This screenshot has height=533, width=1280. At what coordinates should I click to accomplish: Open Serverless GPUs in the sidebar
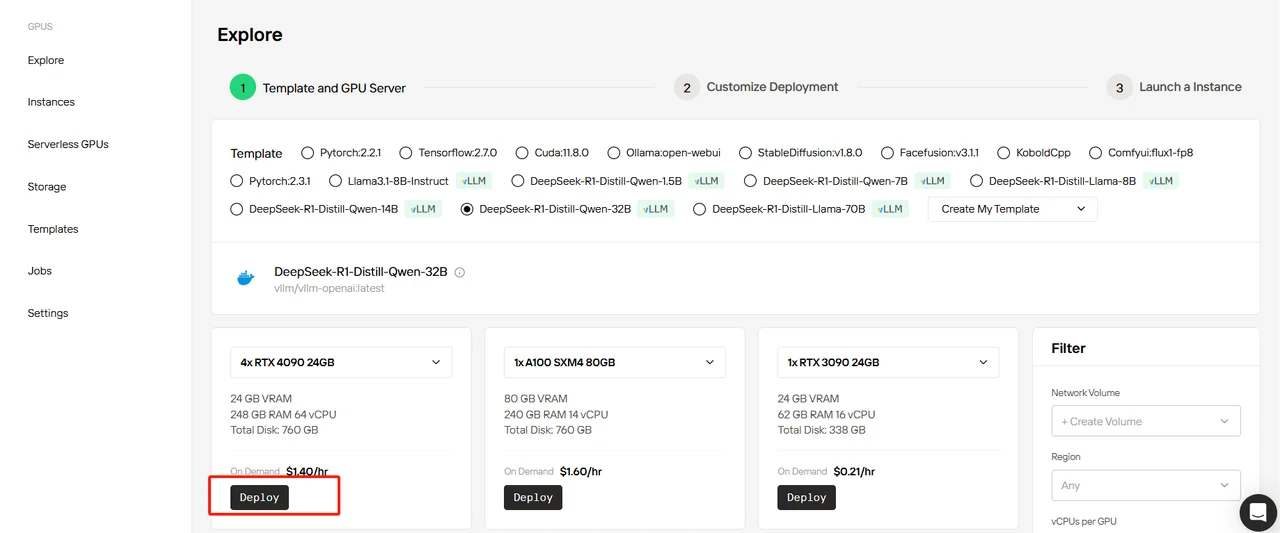point(68,144)
